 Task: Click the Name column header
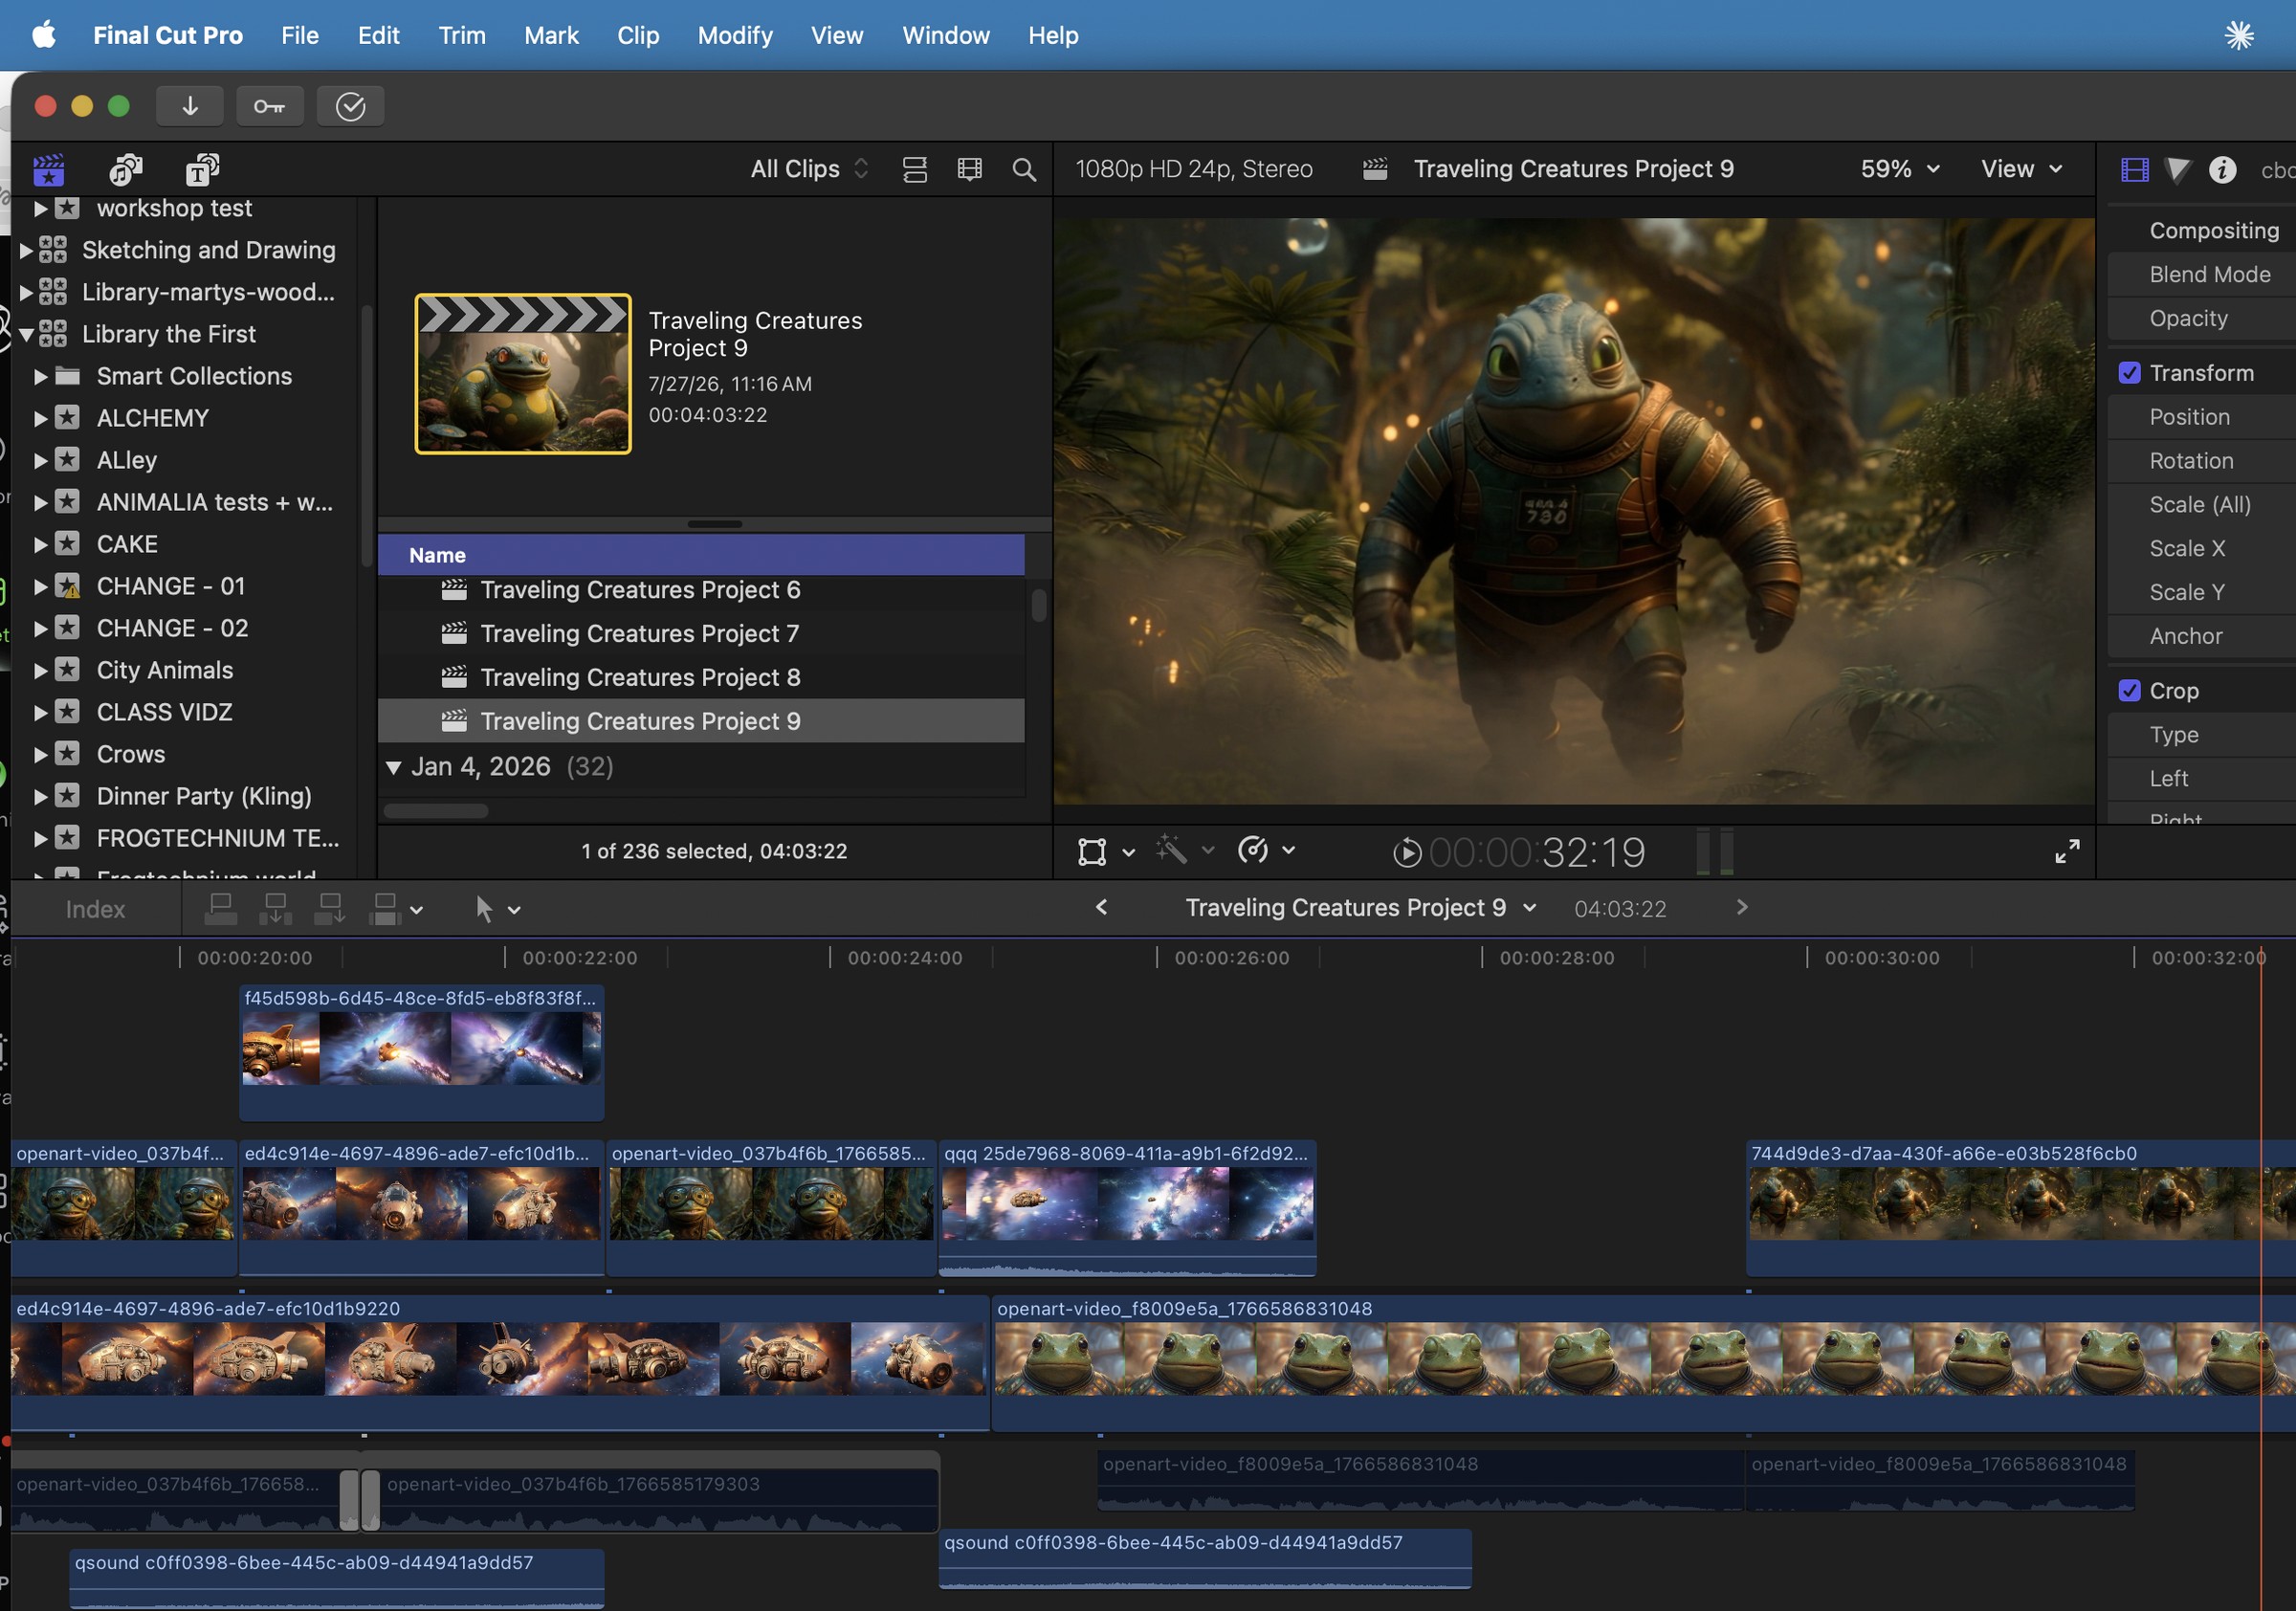[701, 555]
